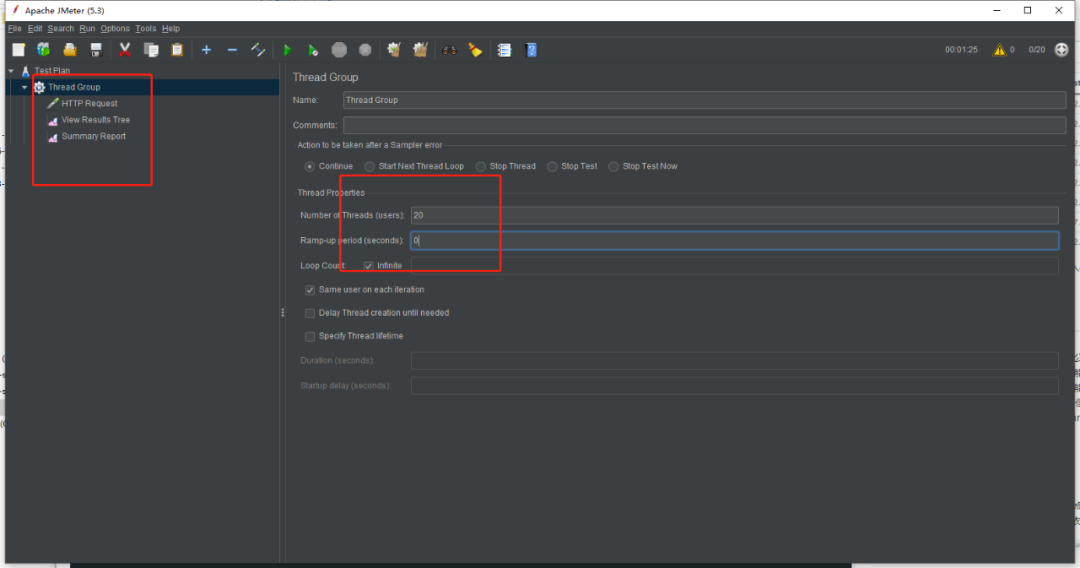Image resolution: width=1080 pixels, height=568 pixels.
Task: Open the Function Helper list icon
Action: pos(504,50)
